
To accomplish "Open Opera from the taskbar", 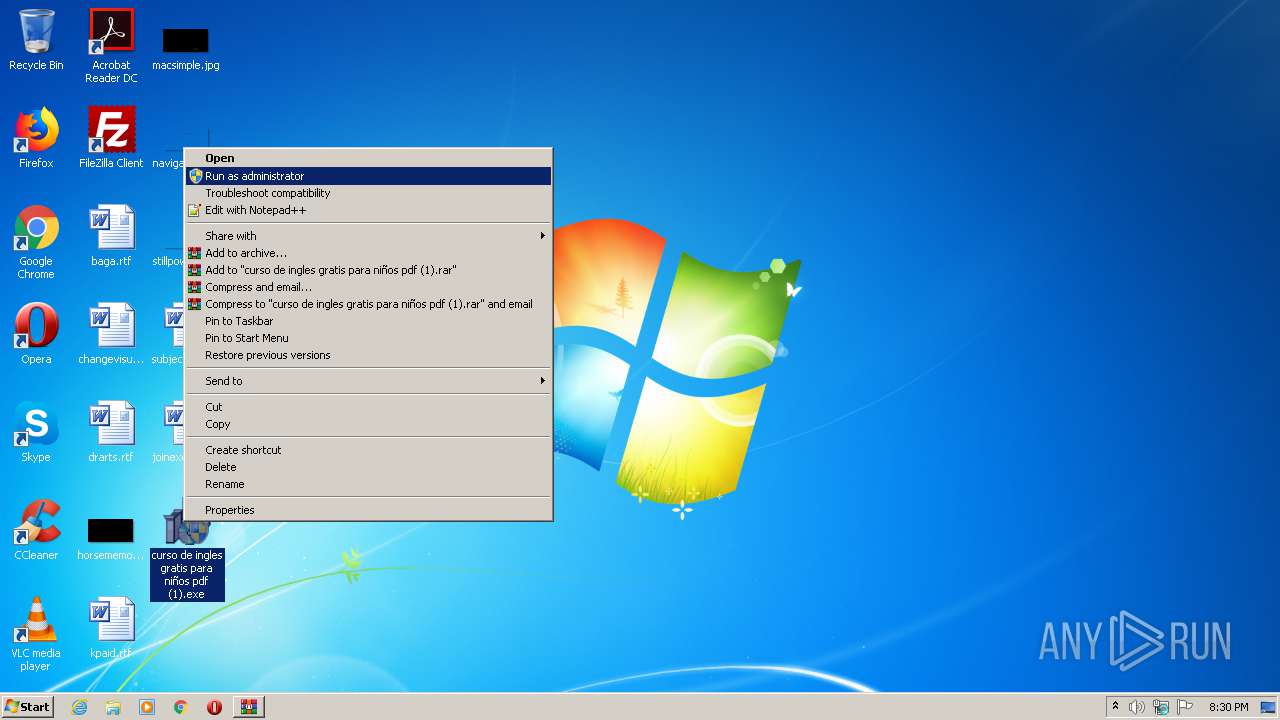I will pos(215,707).
